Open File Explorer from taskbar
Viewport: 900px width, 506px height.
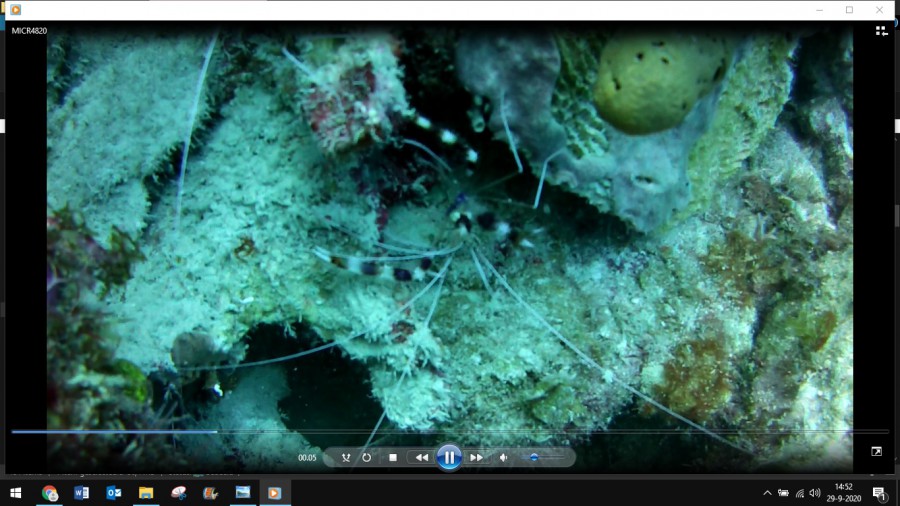pos(146,493)
